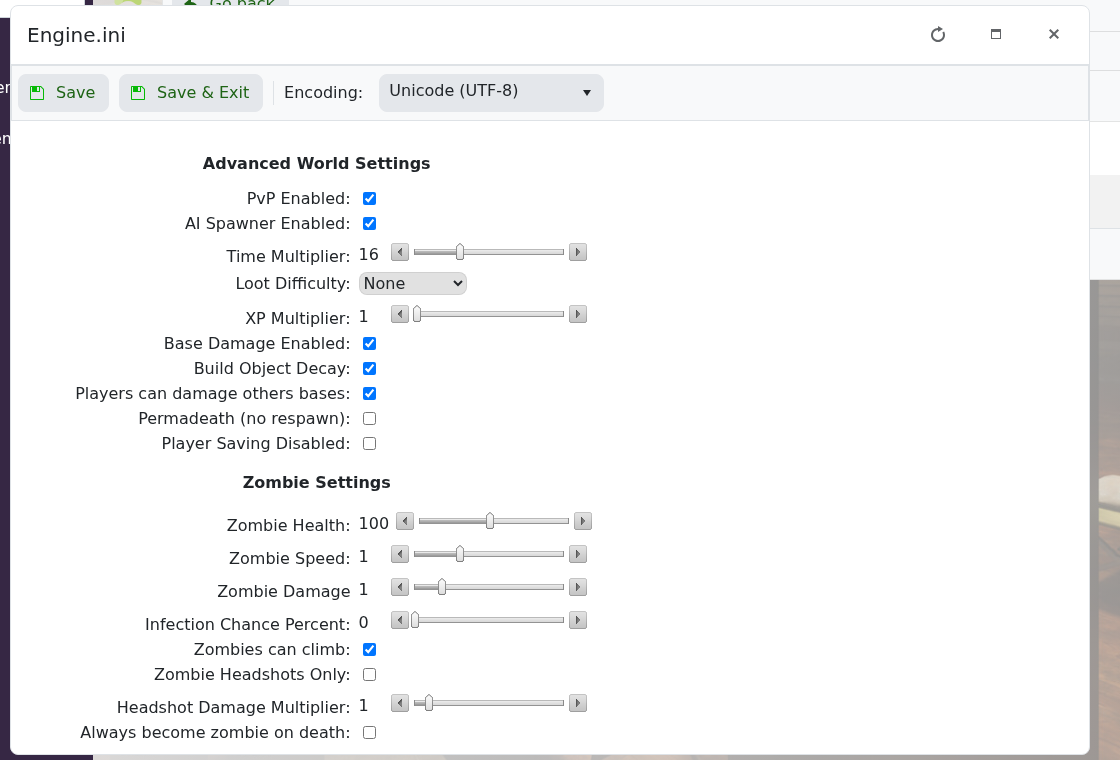Click the Save & Exit button
The height and width of the screenshot is (760, 1120).
point(191,93)
